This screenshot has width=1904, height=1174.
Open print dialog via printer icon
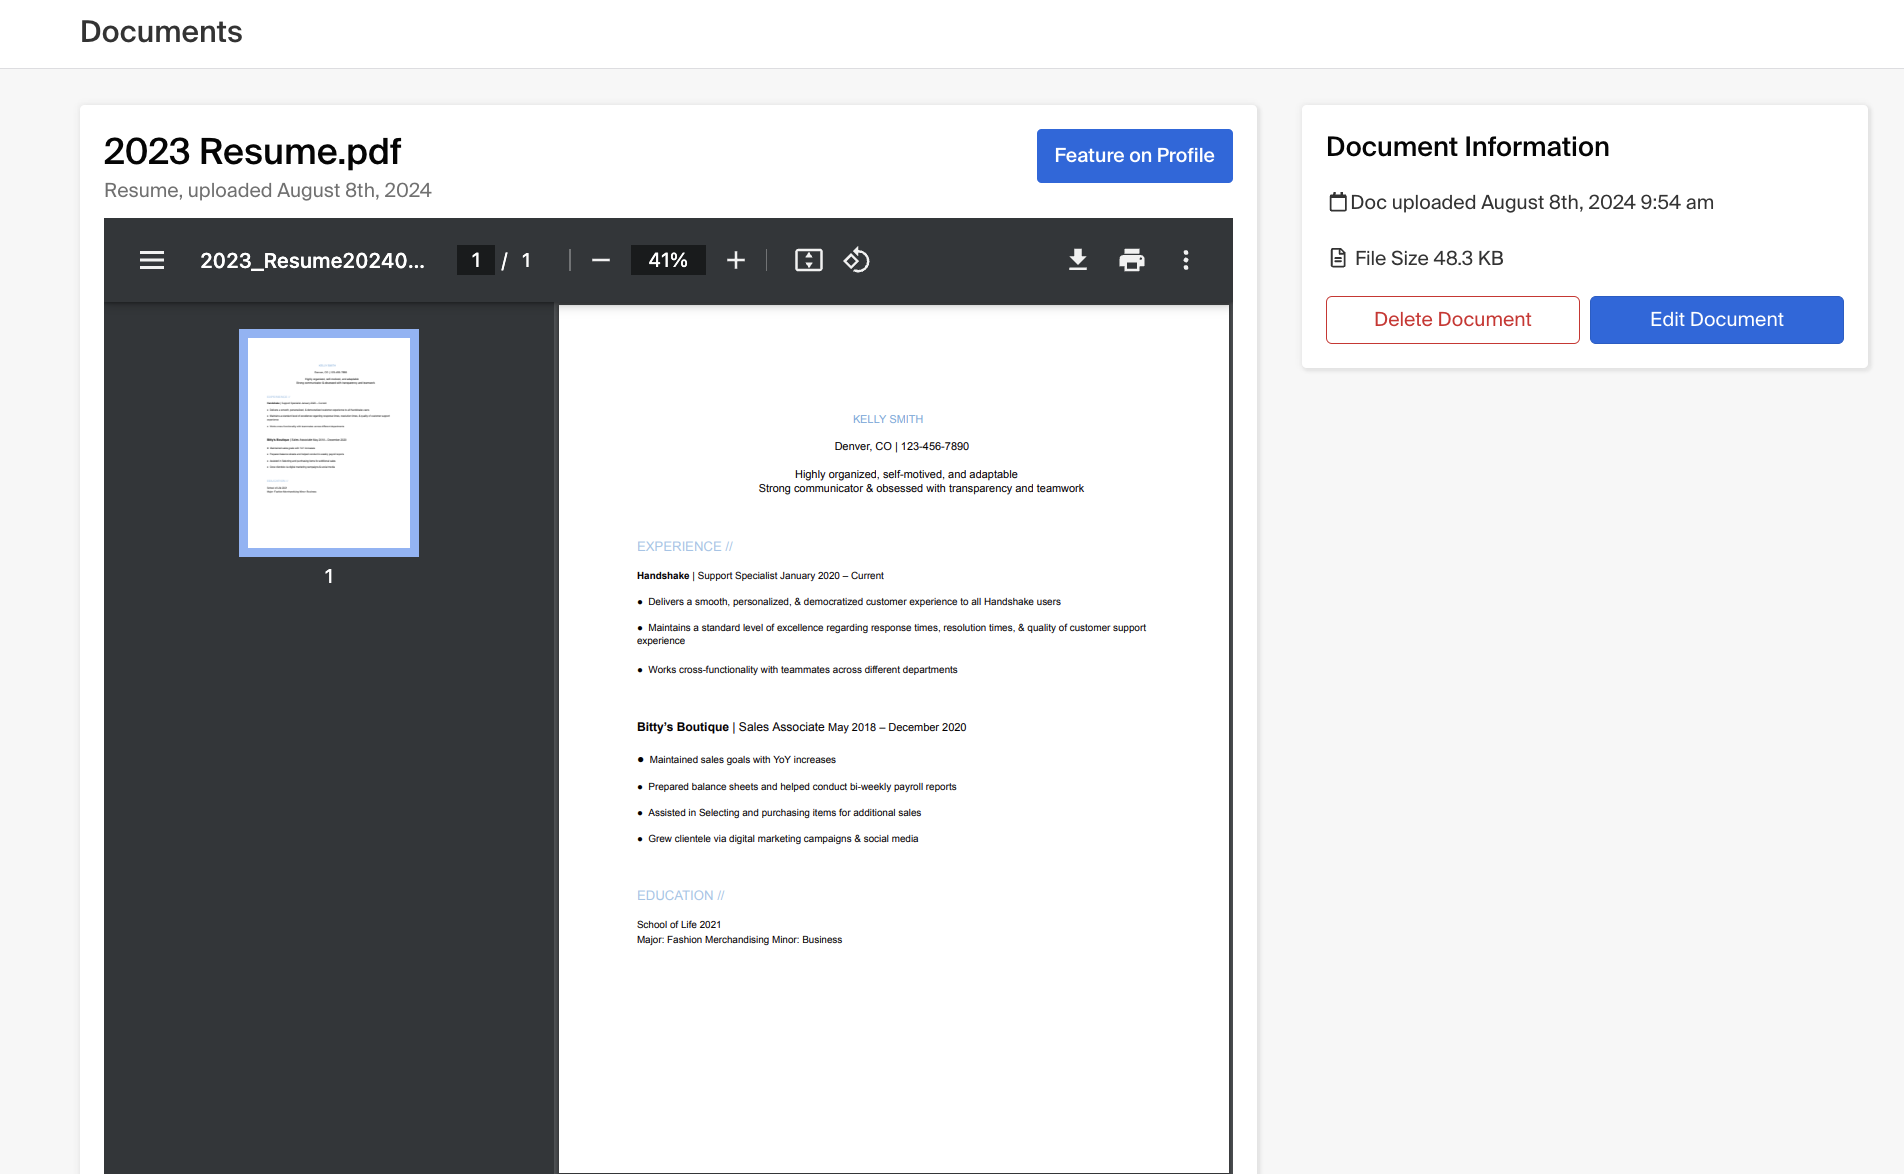[x=1131, y=260]
